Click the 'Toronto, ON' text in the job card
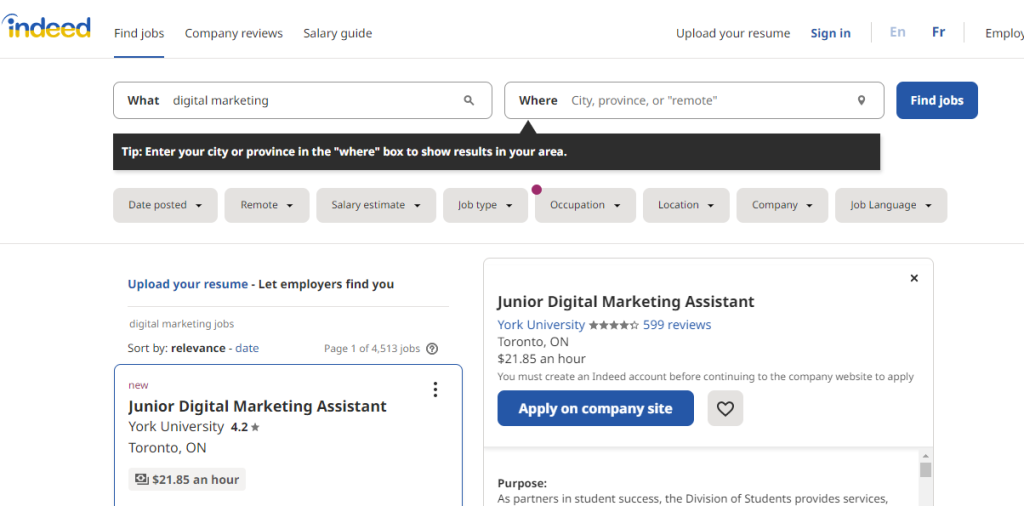 [x=167, y=448]
